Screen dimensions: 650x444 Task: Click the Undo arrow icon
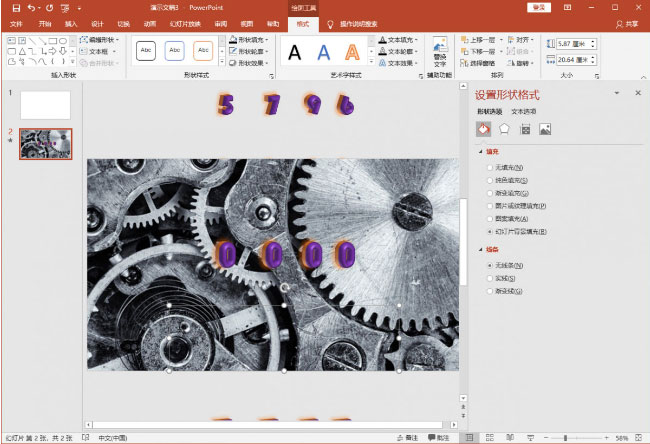[33, 7]
